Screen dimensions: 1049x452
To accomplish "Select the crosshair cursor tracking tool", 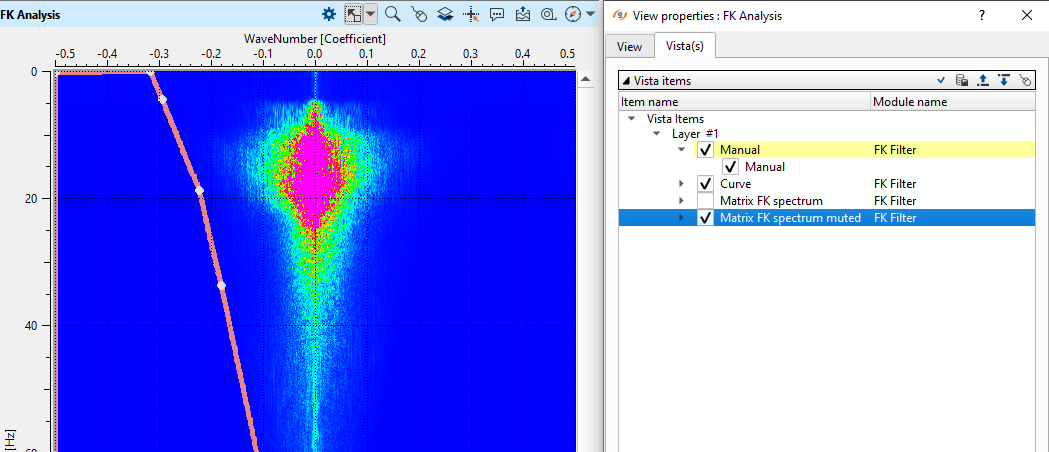I will 471,14.
